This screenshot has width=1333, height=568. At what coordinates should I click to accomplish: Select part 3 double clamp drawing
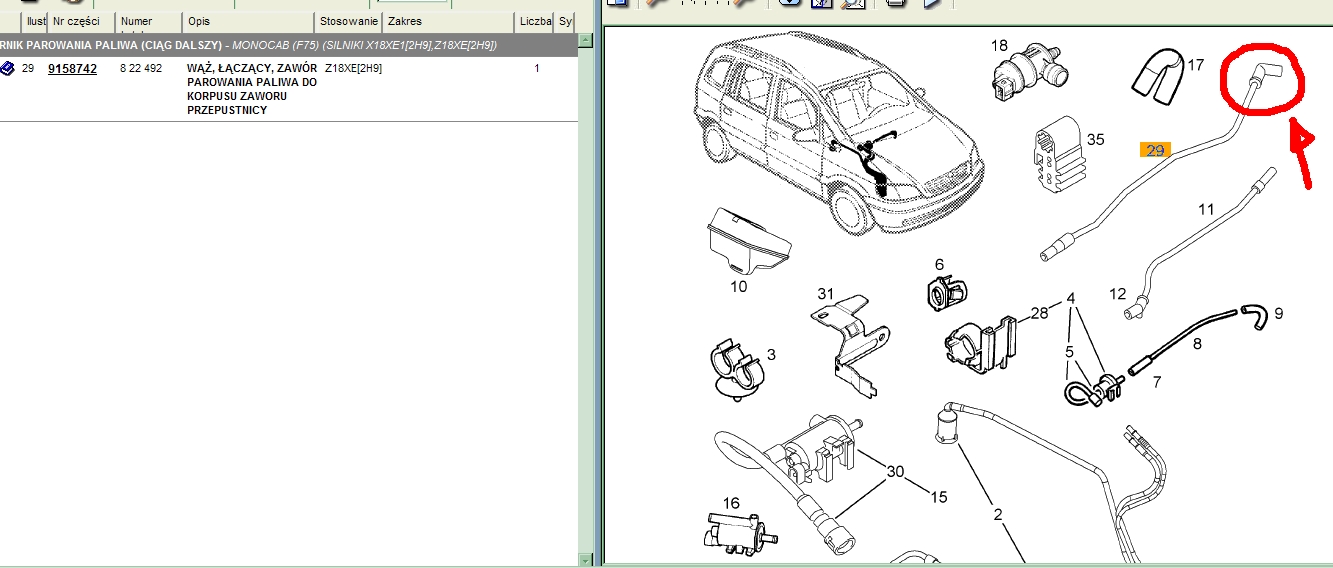point(736,368)
